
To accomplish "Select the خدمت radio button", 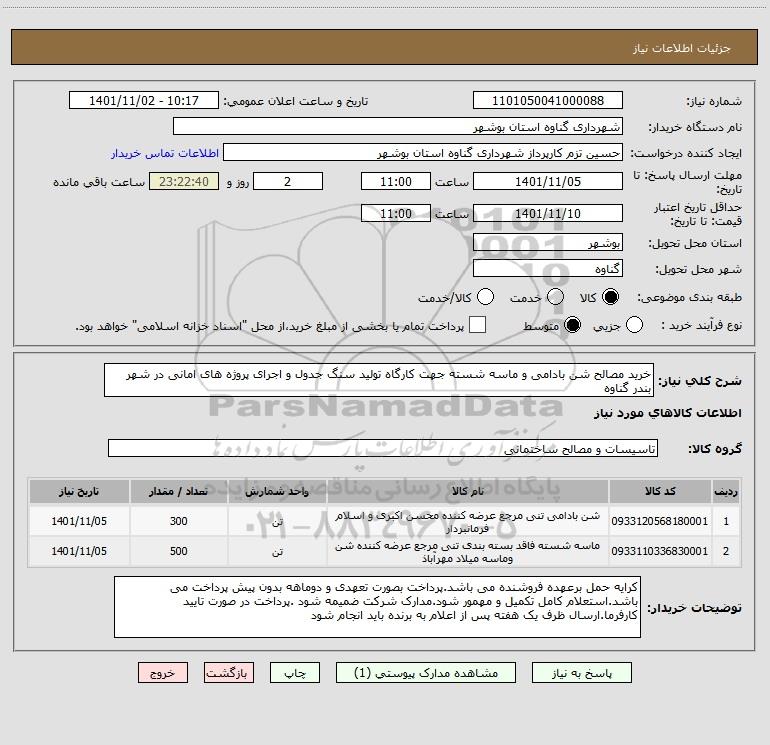I will coord(555,297).
